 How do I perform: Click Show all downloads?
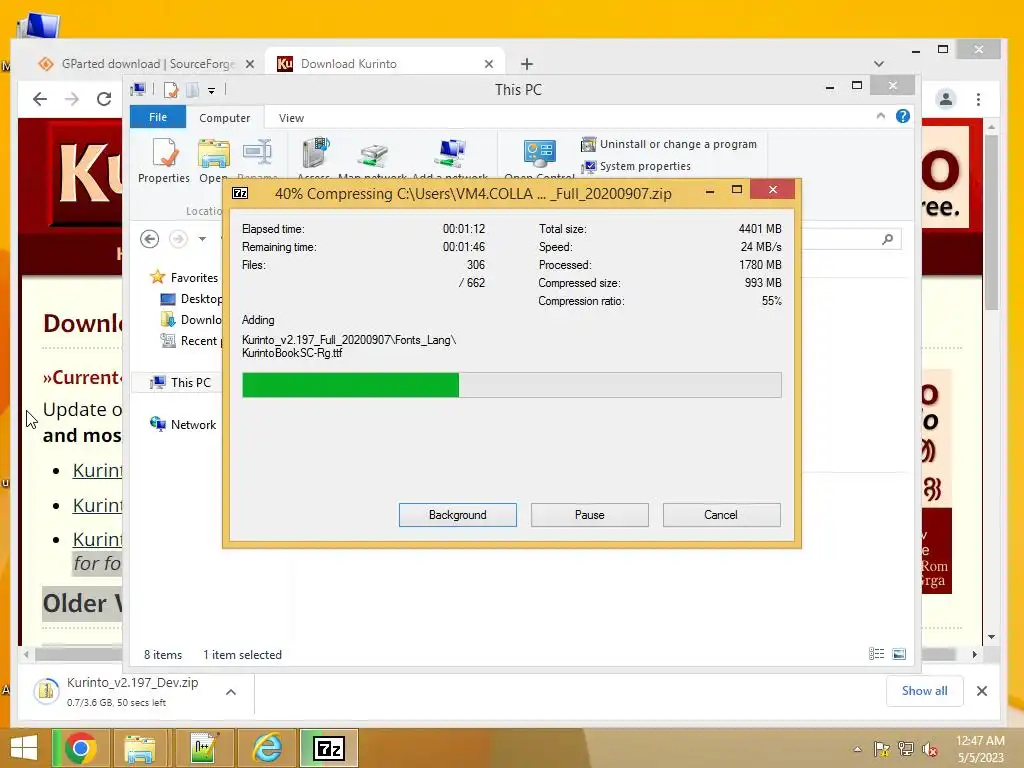924,691
